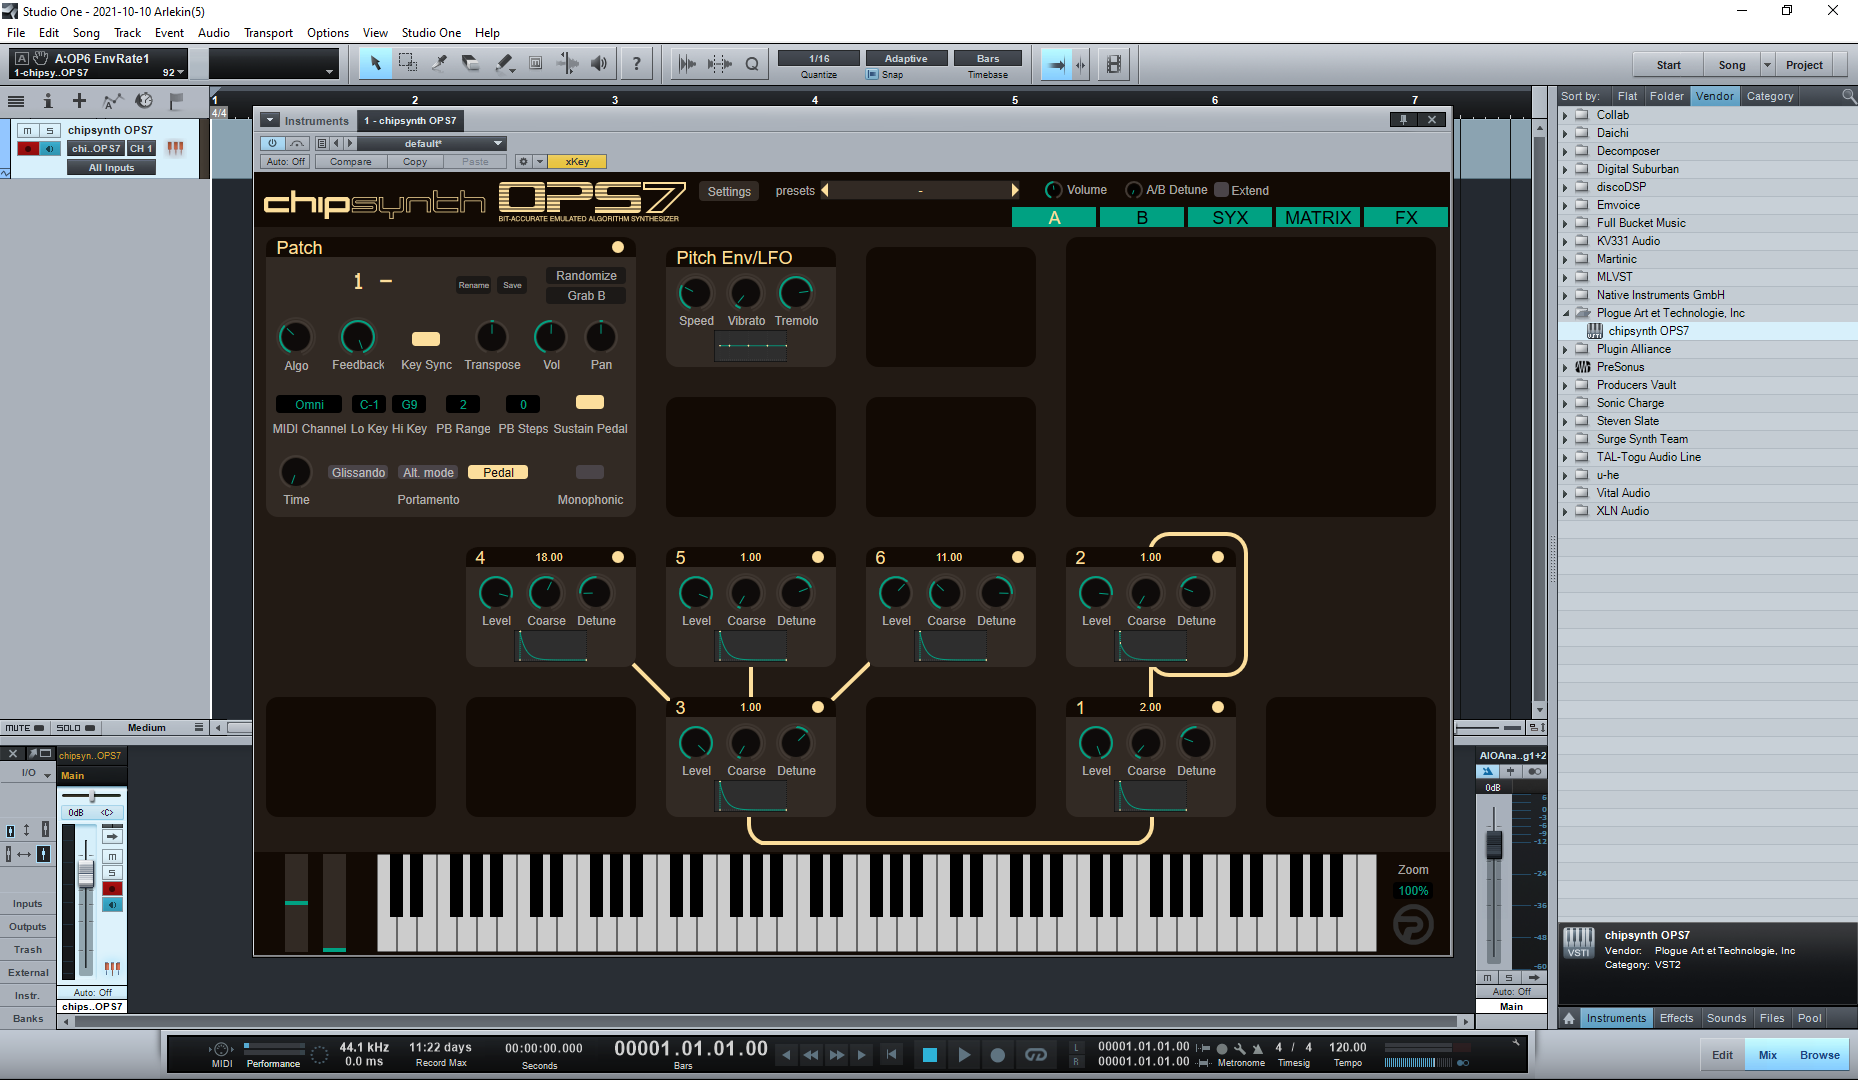This screenshot has height=1080, width=1858.
Task: Open the Quantize 1/16 value dropdown
Action: pyautogui.click(x=819, y=58)
